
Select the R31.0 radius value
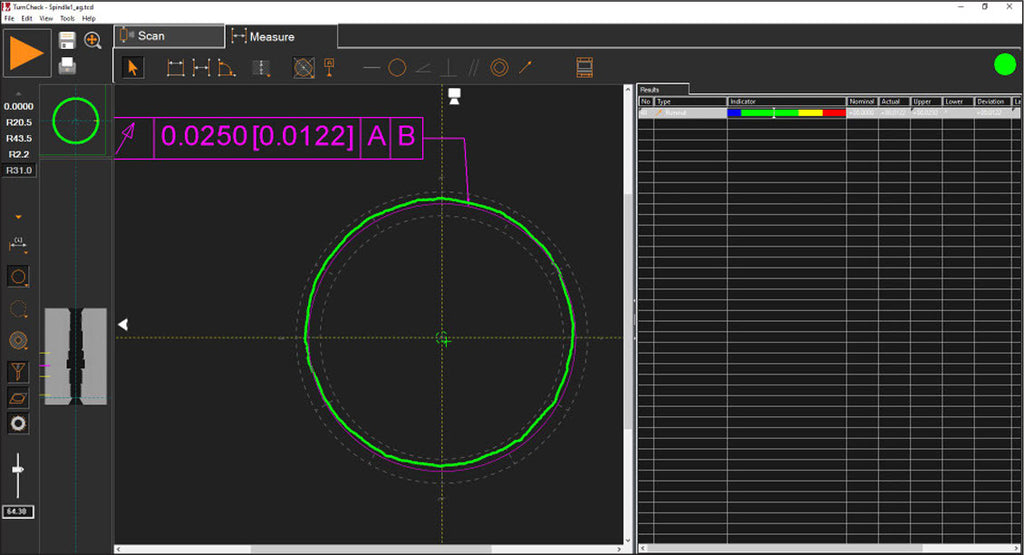[19, 170]
